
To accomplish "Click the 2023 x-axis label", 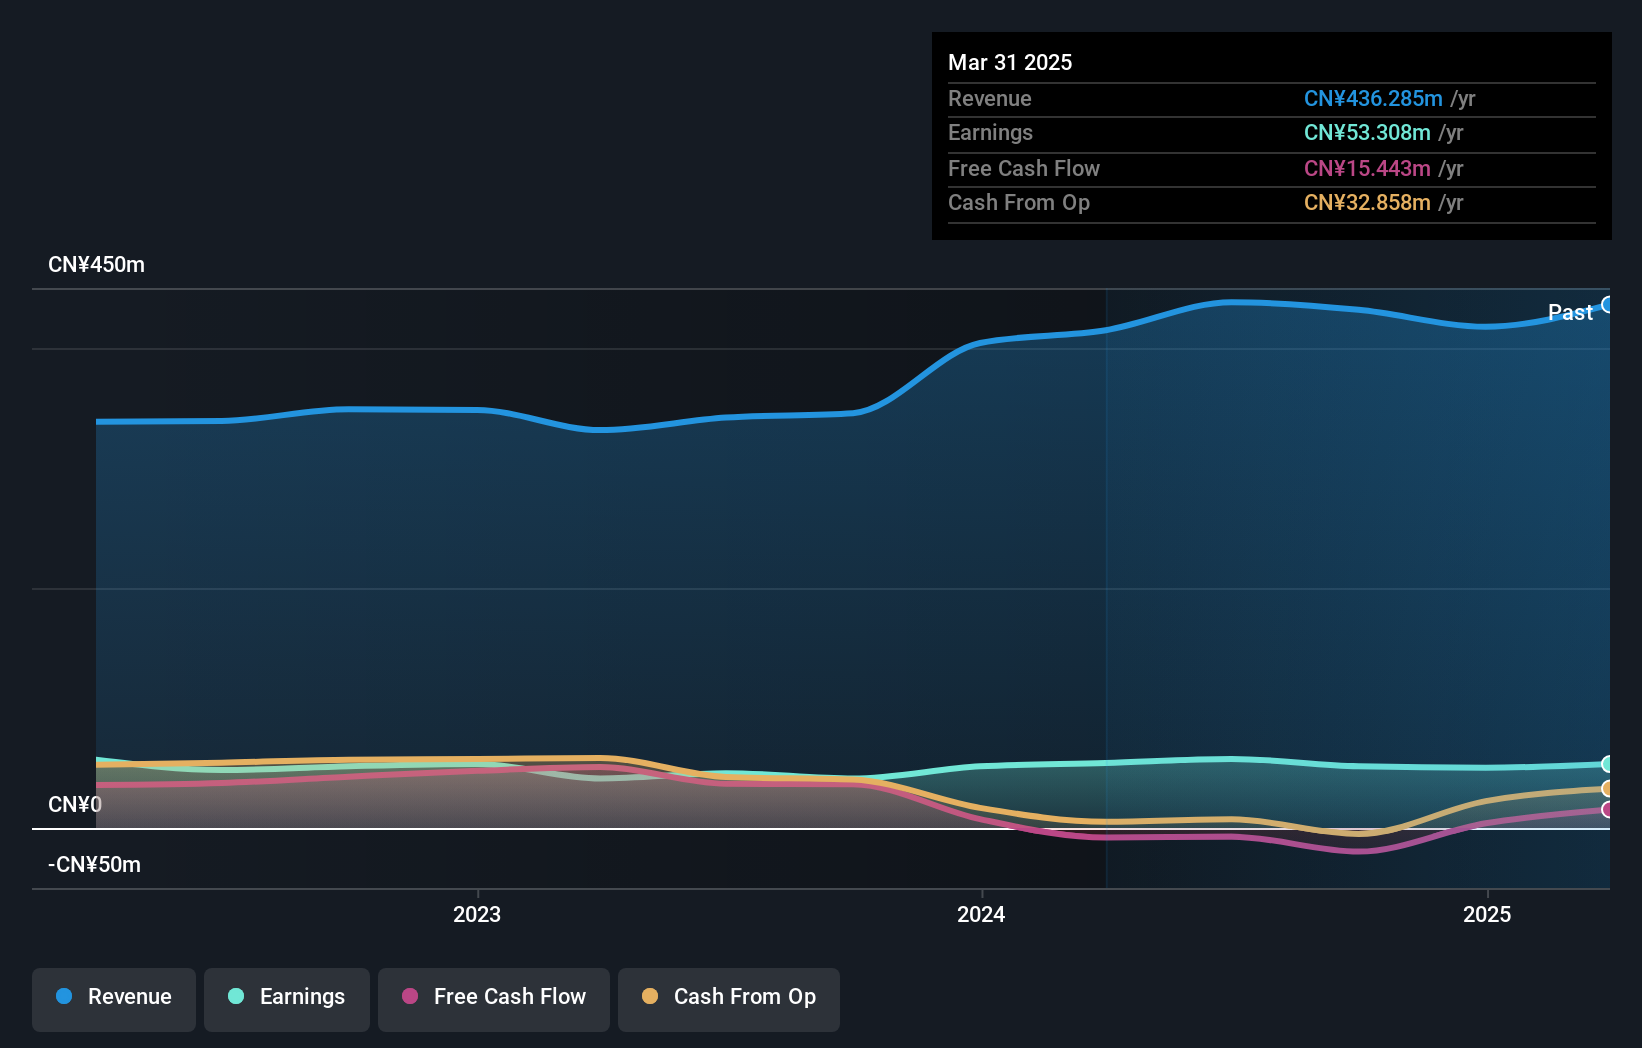I will pyautogui.click(x=477, y=914).
